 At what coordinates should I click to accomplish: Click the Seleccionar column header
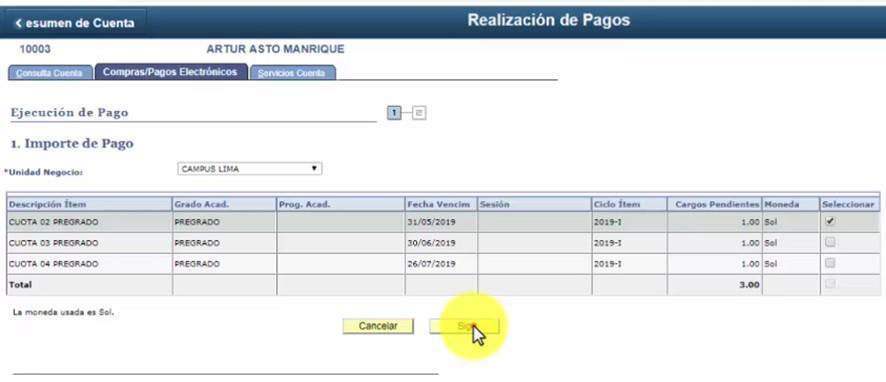850,205
